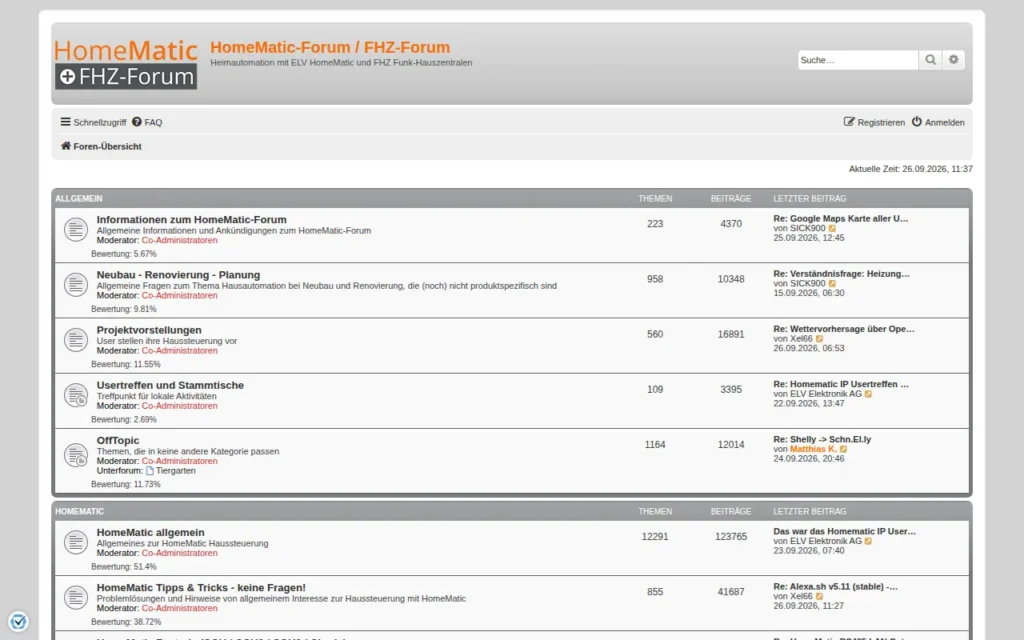View latest post icon next to Xel66 on 26.09.2026, 06:53

(x=820, y=339)
